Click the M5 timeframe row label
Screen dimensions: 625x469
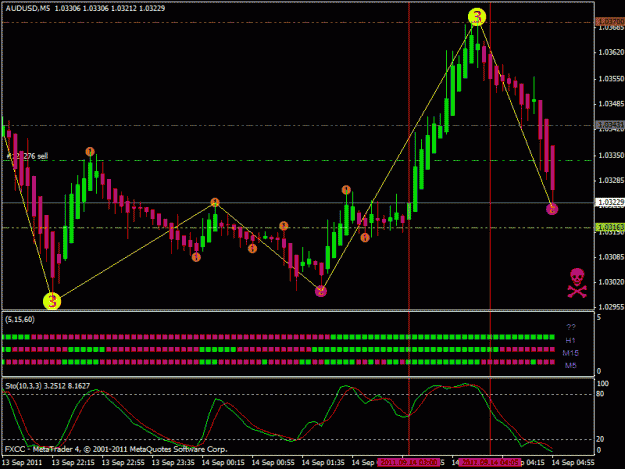(x=570, y=365)
